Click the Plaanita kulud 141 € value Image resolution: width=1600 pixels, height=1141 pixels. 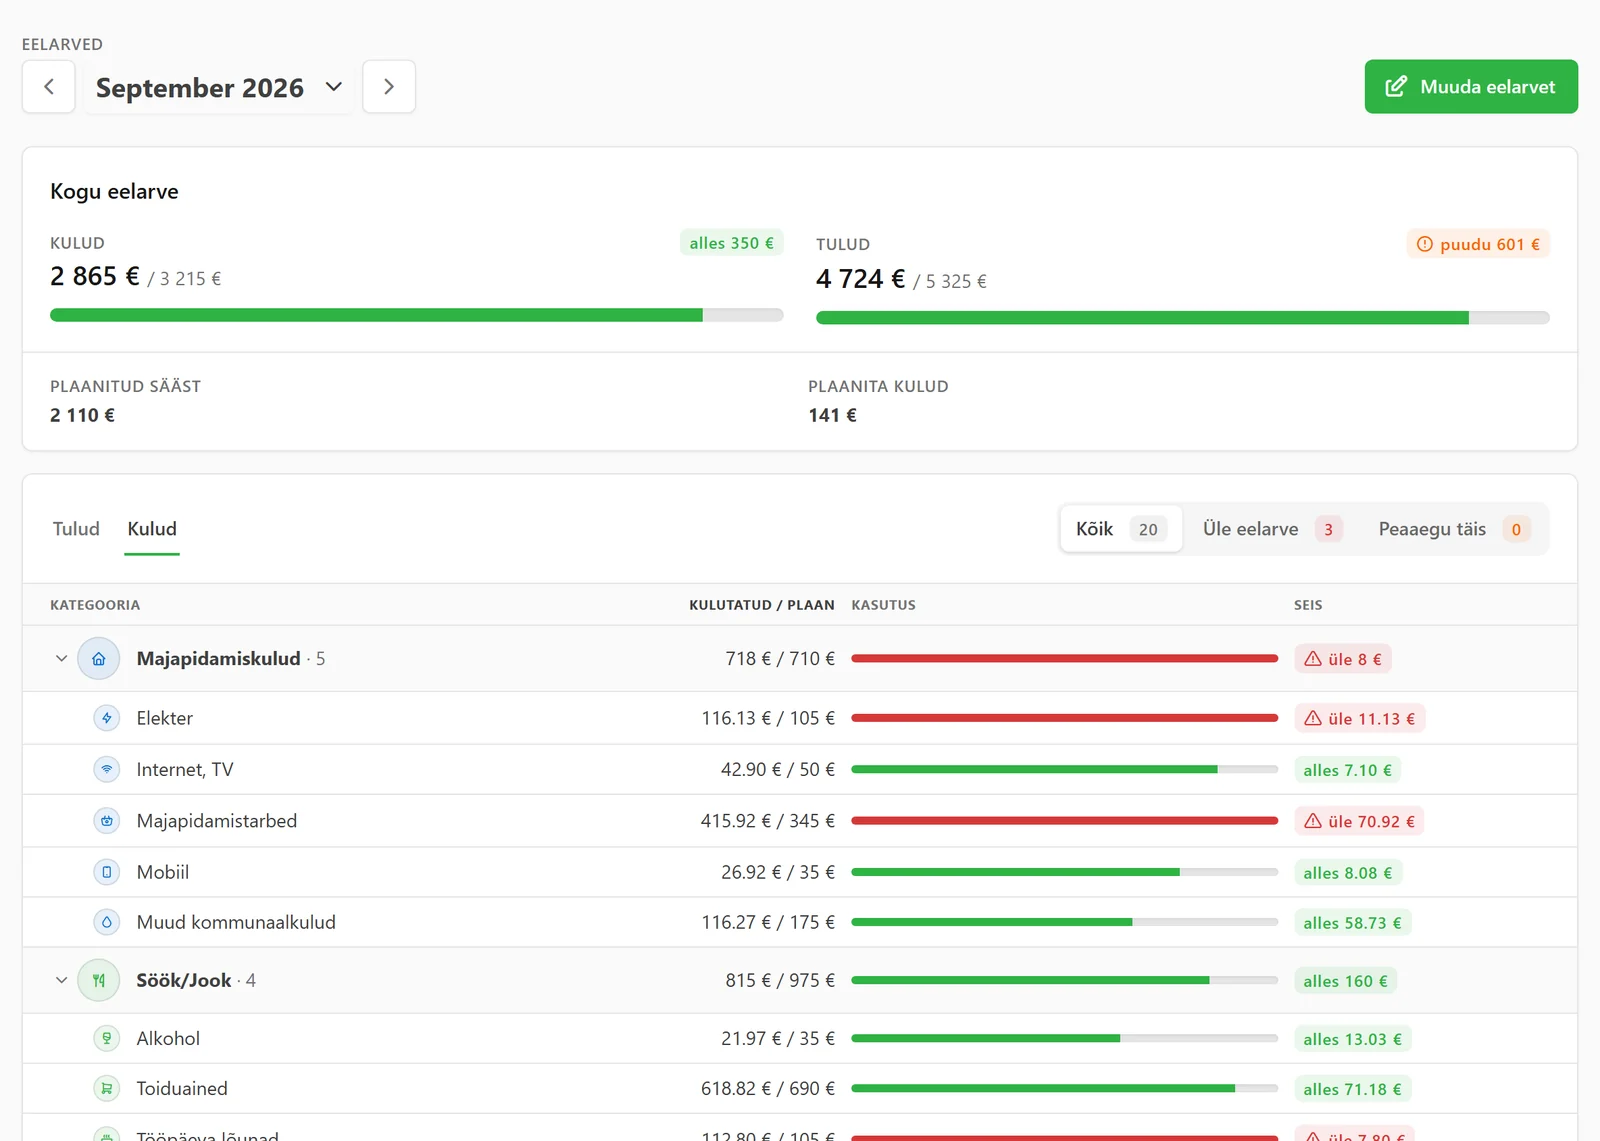tap(832, 415)
